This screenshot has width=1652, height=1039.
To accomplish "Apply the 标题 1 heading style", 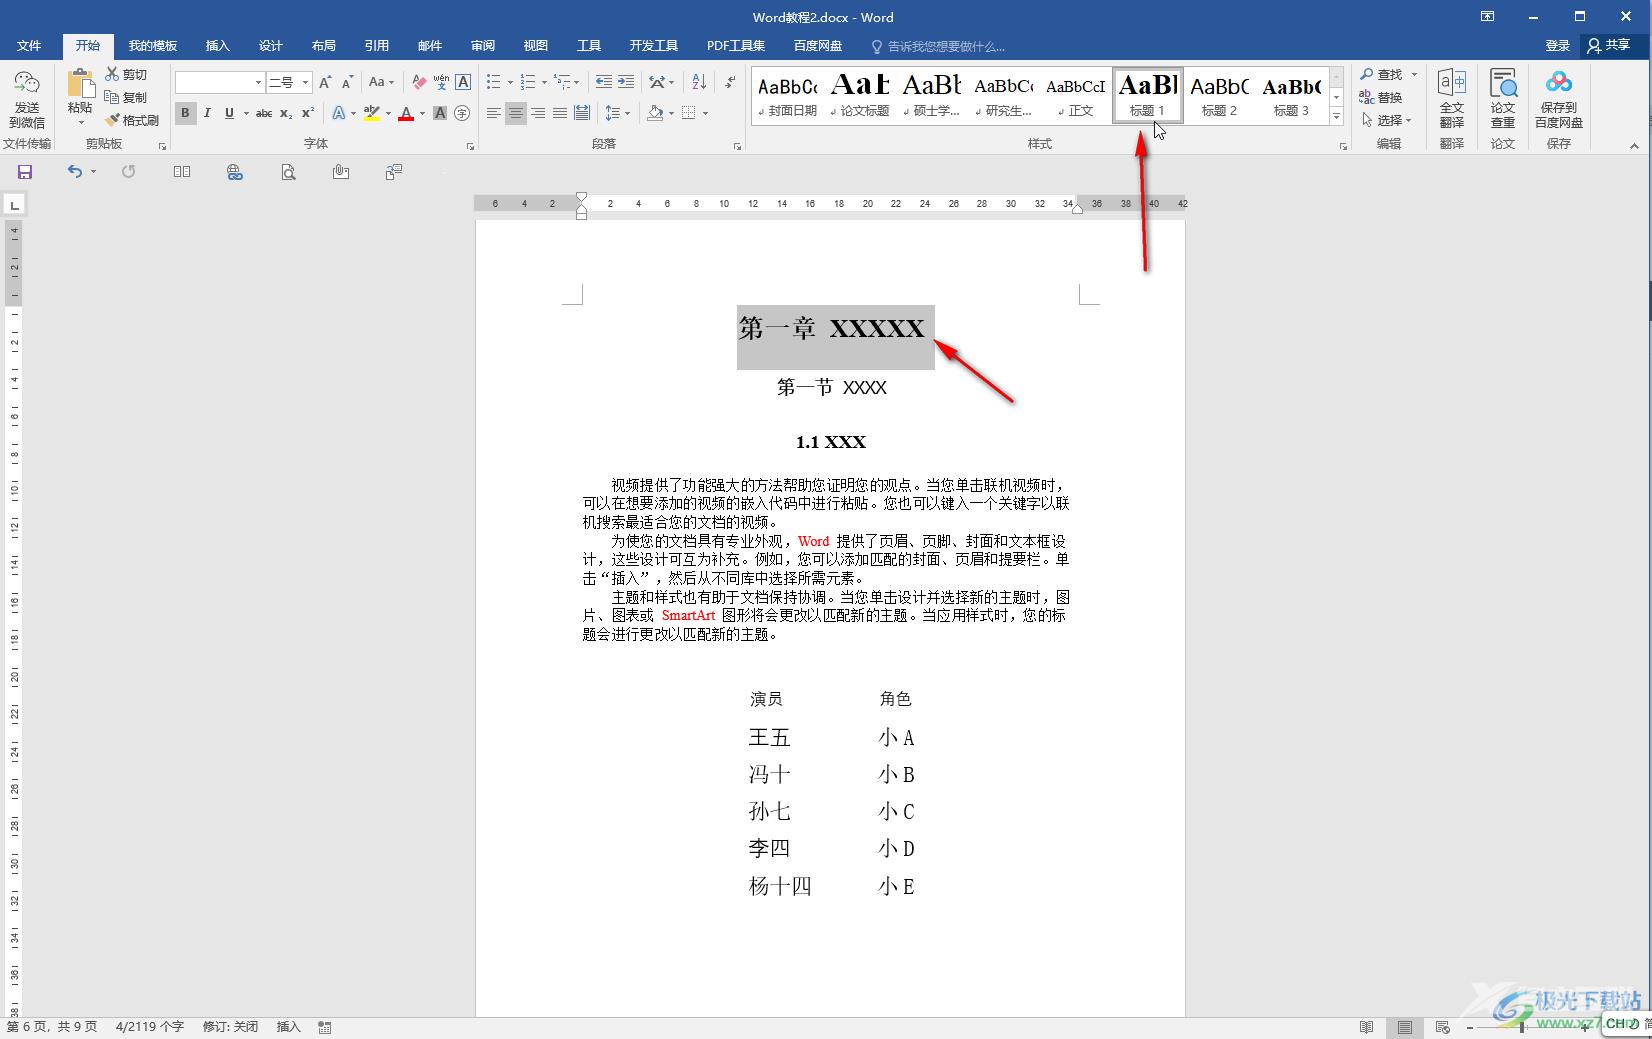I will tap(1148, 96).
